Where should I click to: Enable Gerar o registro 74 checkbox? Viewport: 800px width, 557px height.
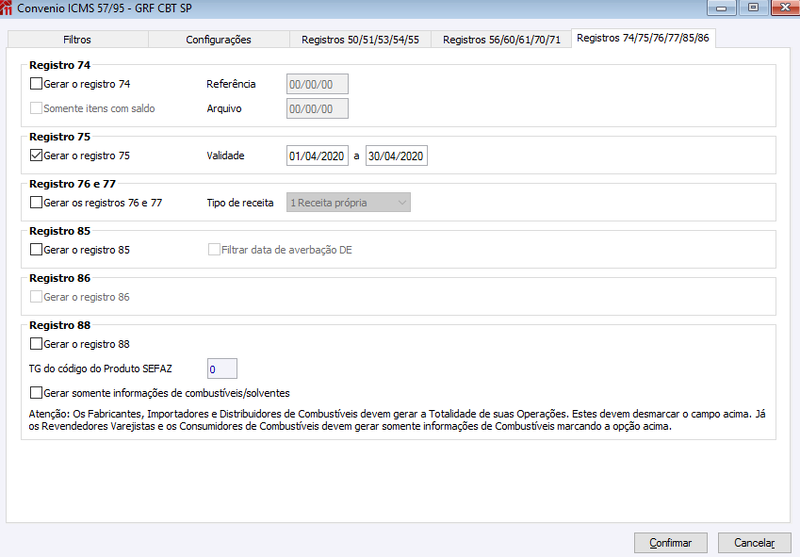tap(36, 84)
